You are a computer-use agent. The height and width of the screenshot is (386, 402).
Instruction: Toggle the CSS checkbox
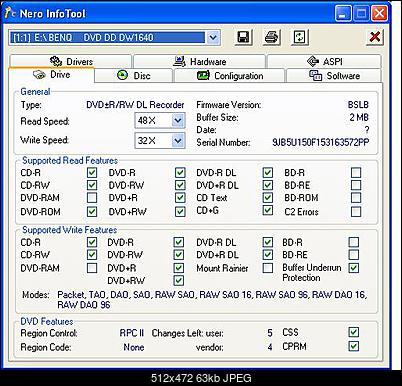click(354, 332)
